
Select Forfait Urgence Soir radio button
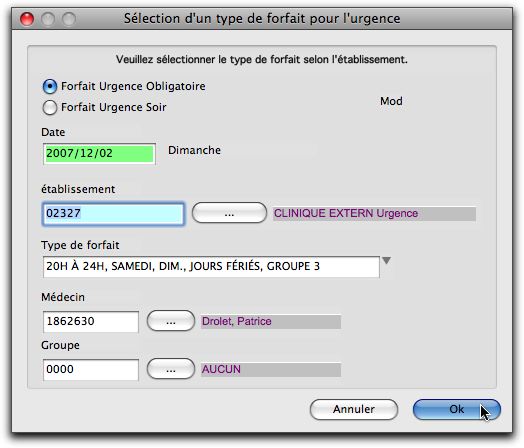click(50, 108)
